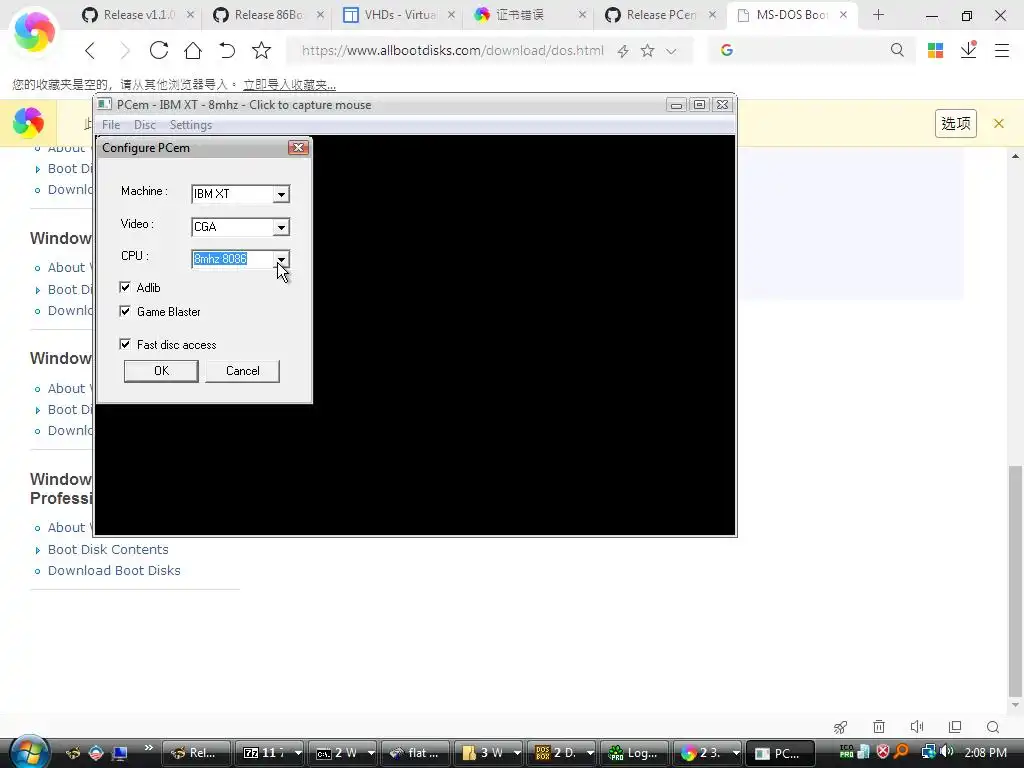This screenshot has height=768, width=1024.
Task: Click the star inside address bar
Action: point(647,50)
